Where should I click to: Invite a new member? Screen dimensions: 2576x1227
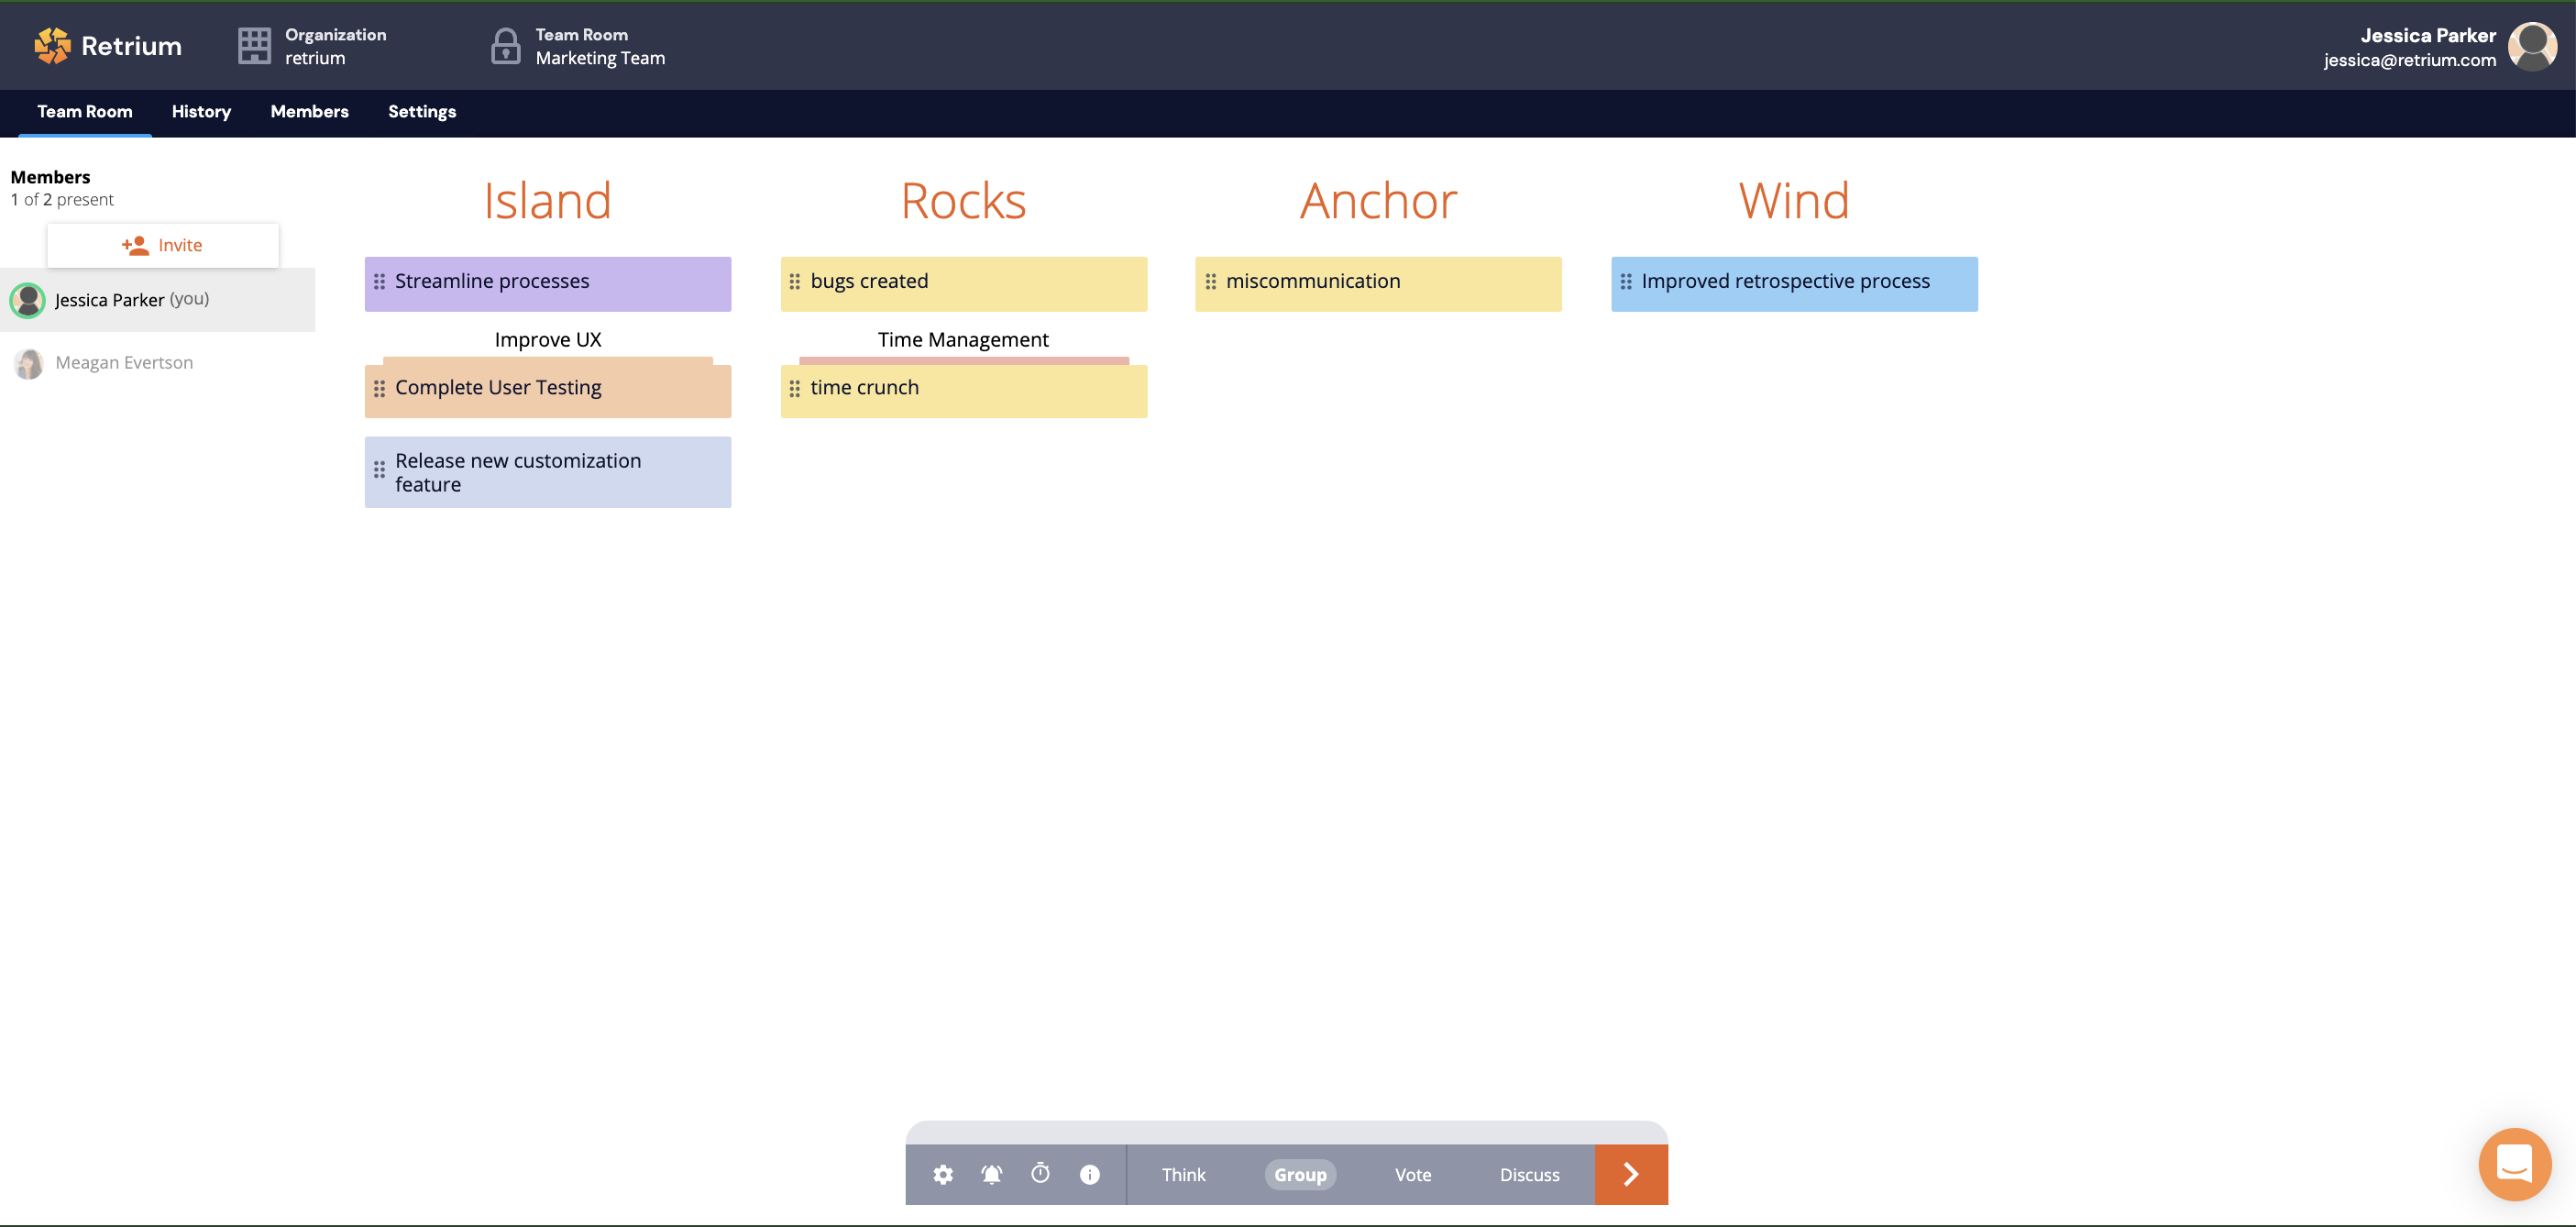click(x=163, y=245)
